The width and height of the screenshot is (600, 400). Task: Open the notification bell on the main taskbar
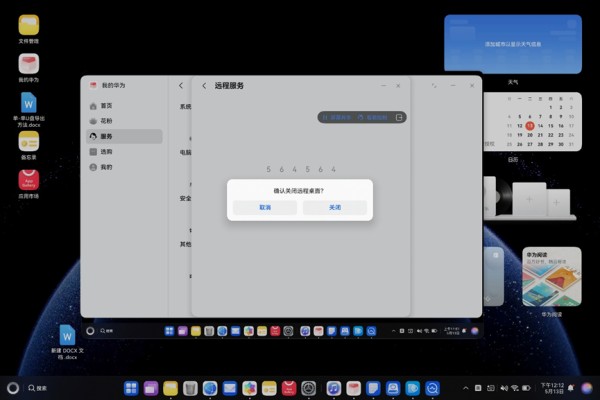[x=571, y=388]
